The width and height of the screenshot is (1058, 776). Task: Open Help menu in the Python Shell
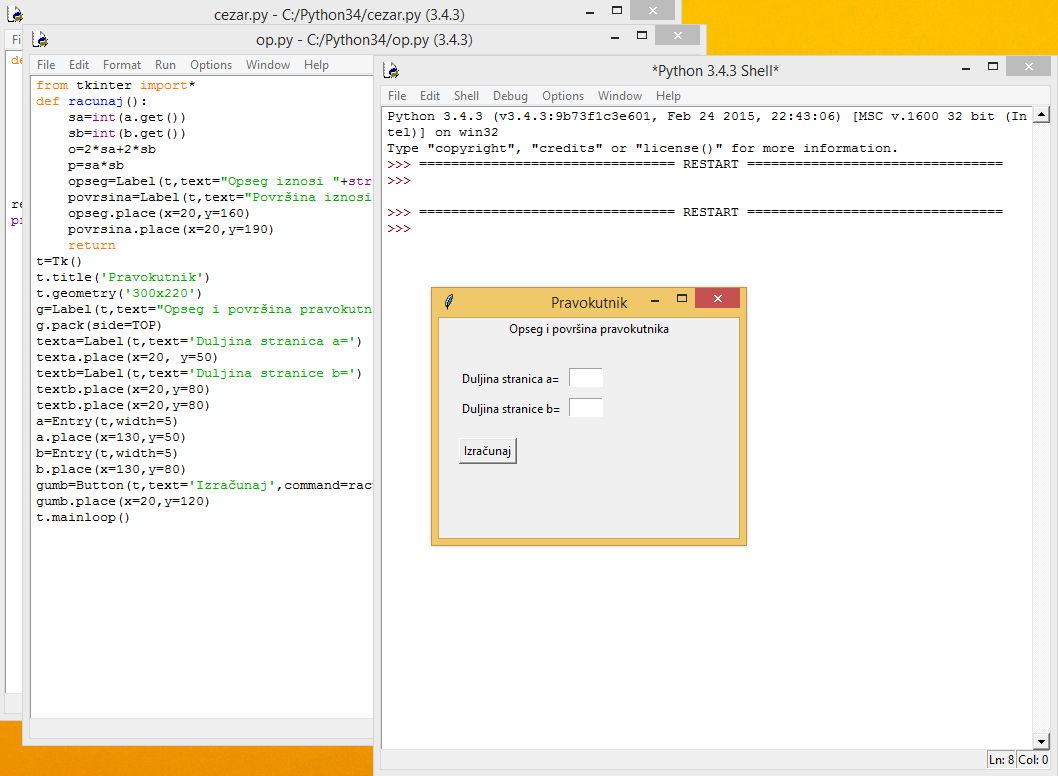[x=668, y=96]
